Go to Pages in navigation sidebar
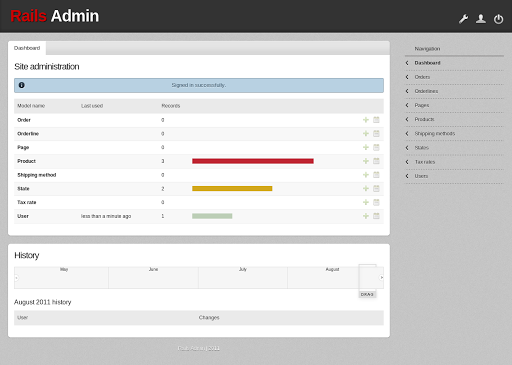 point(422,105)
